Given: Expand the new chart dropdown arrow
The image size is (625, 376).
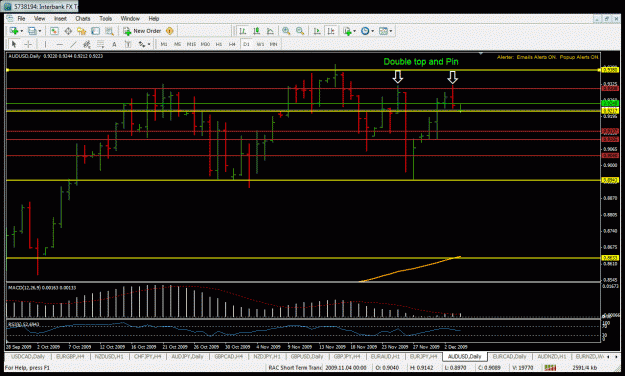Looking at the screenshot, I should click(x=22, y=31).
